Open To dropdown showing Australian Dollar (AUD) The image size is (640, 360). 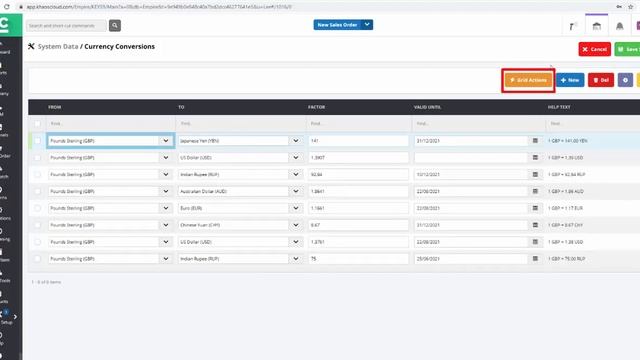point(296,191)
